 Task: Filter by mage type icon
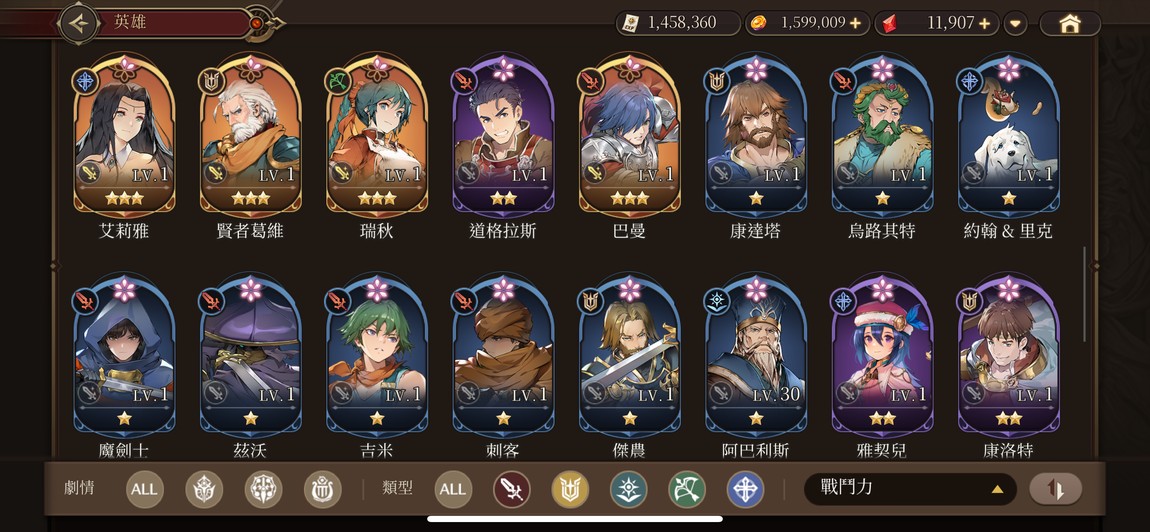[629, 489]
